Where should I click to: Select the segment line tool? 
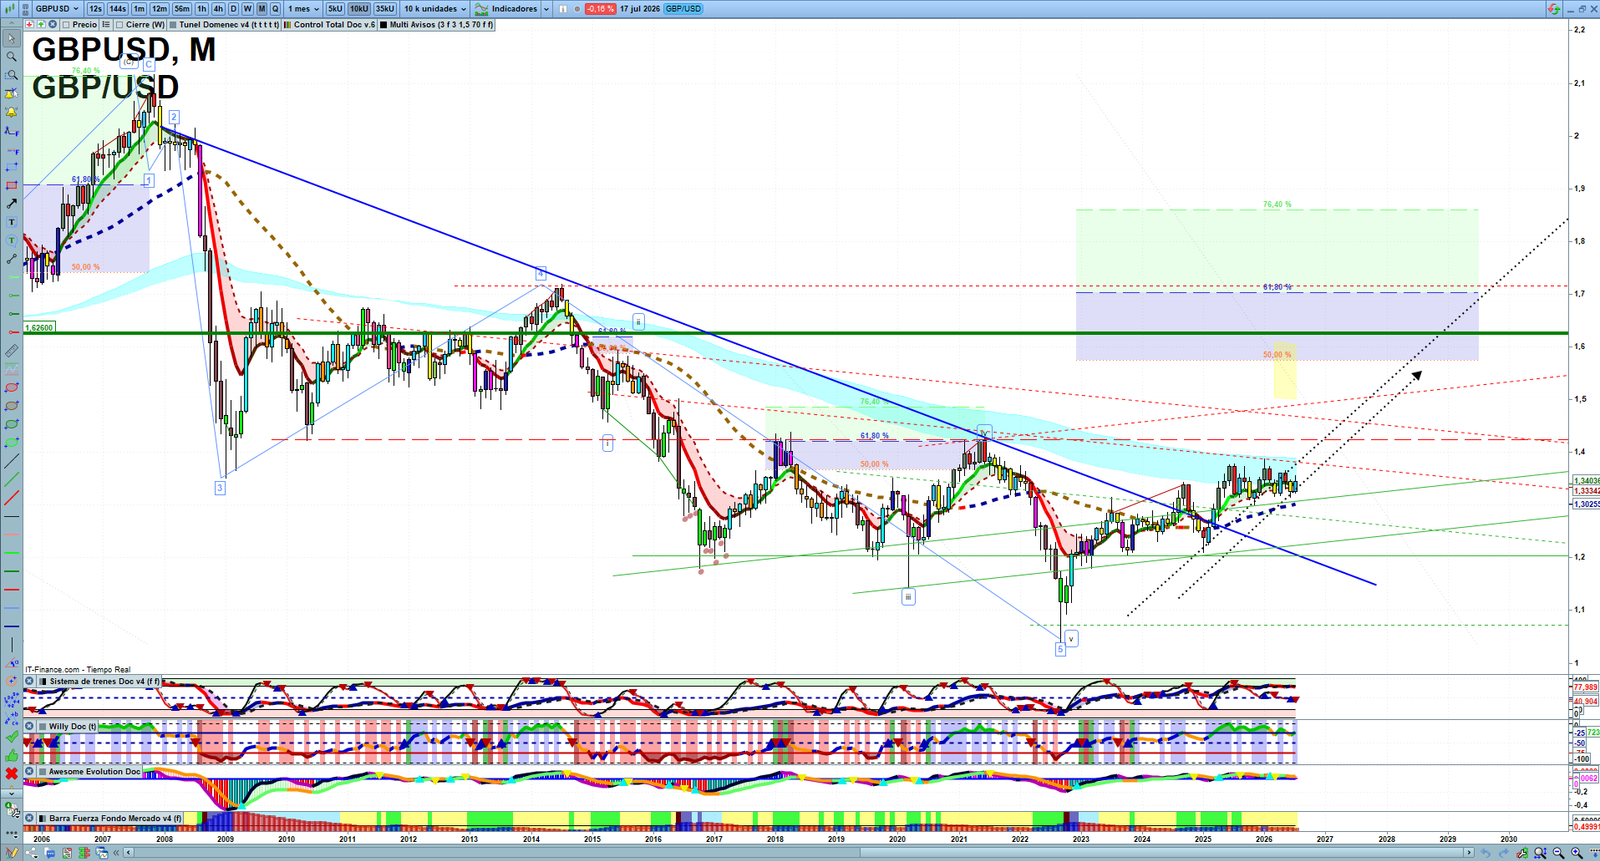pyautogui.click(x=12, y=258)
